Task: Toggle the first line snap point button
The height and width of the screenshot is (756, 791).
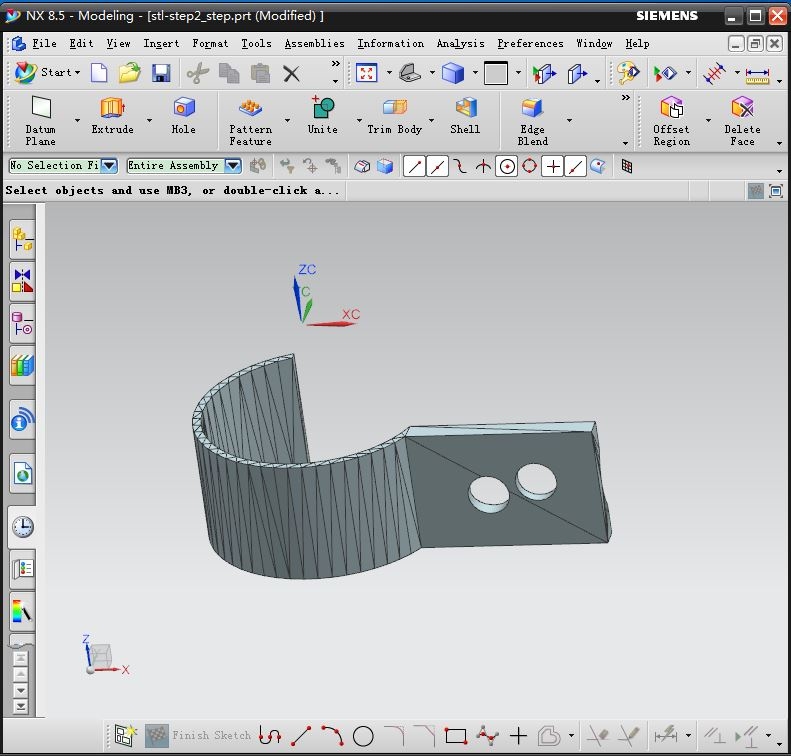Action: pyautogui.click(x=414, y=166)
